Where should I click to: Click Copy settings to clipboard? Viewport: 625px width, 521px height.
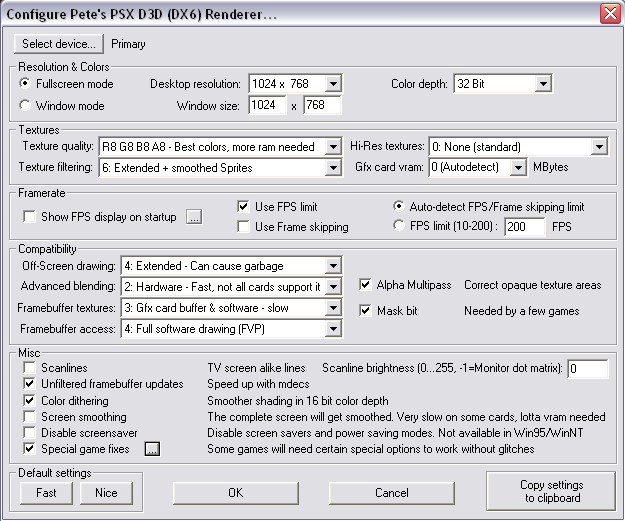click(x=551, y=492)
